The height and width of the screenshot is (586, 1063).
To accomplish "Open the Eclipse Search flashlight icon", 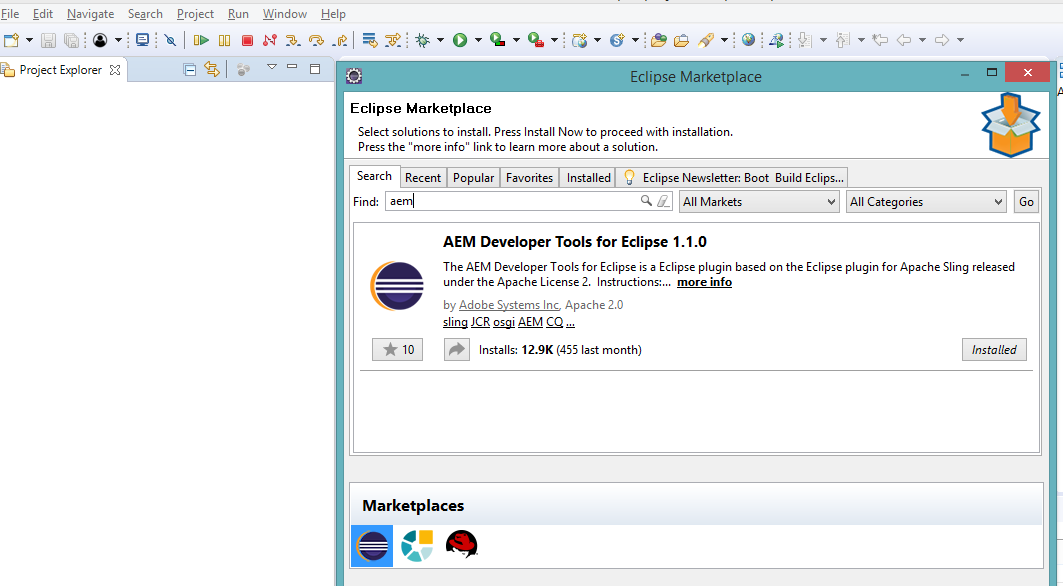I will (707, 39).
